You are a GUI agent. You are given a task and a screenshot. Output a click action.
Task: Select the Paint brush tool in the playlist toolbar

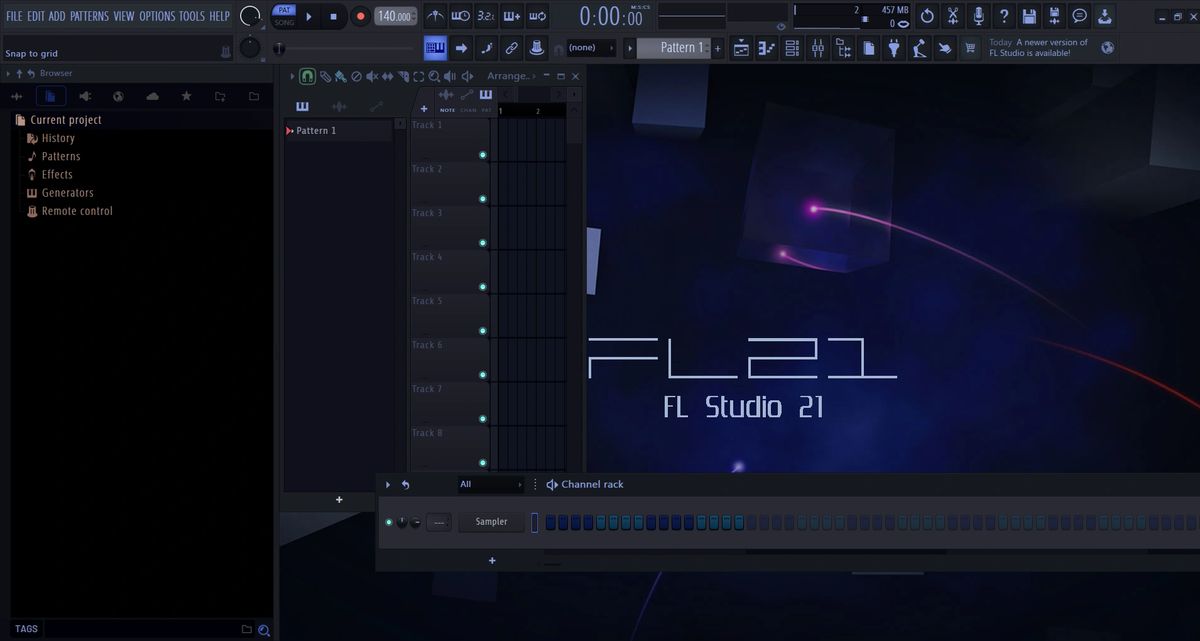[x=340, y=76]
